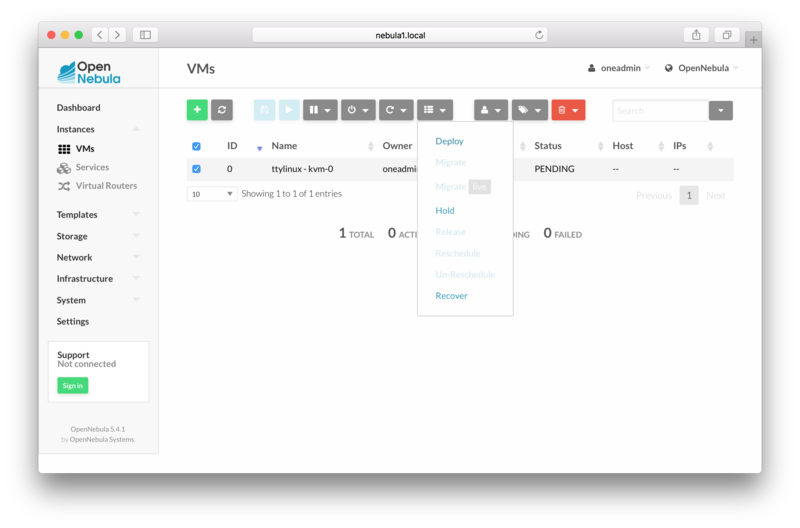
Task: Choose Hold in the dropdown menu
Action: click(445, 210)
